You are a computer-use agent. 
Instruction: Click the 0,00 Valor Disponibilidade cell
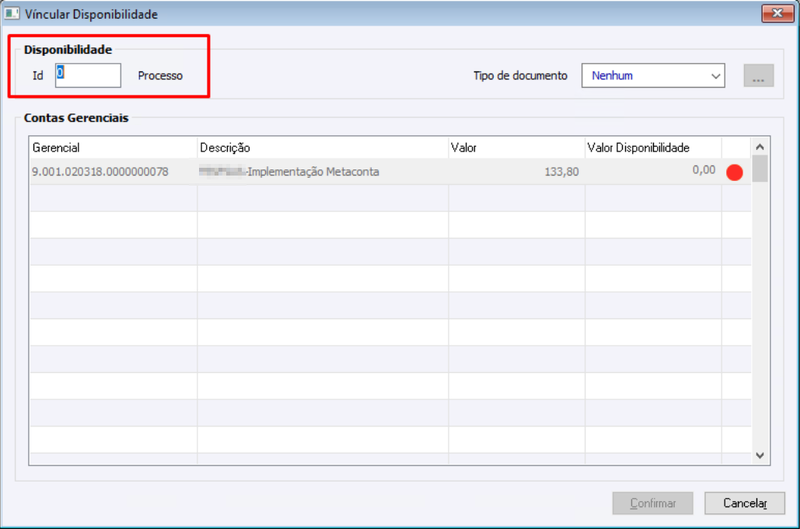(653, 170)
